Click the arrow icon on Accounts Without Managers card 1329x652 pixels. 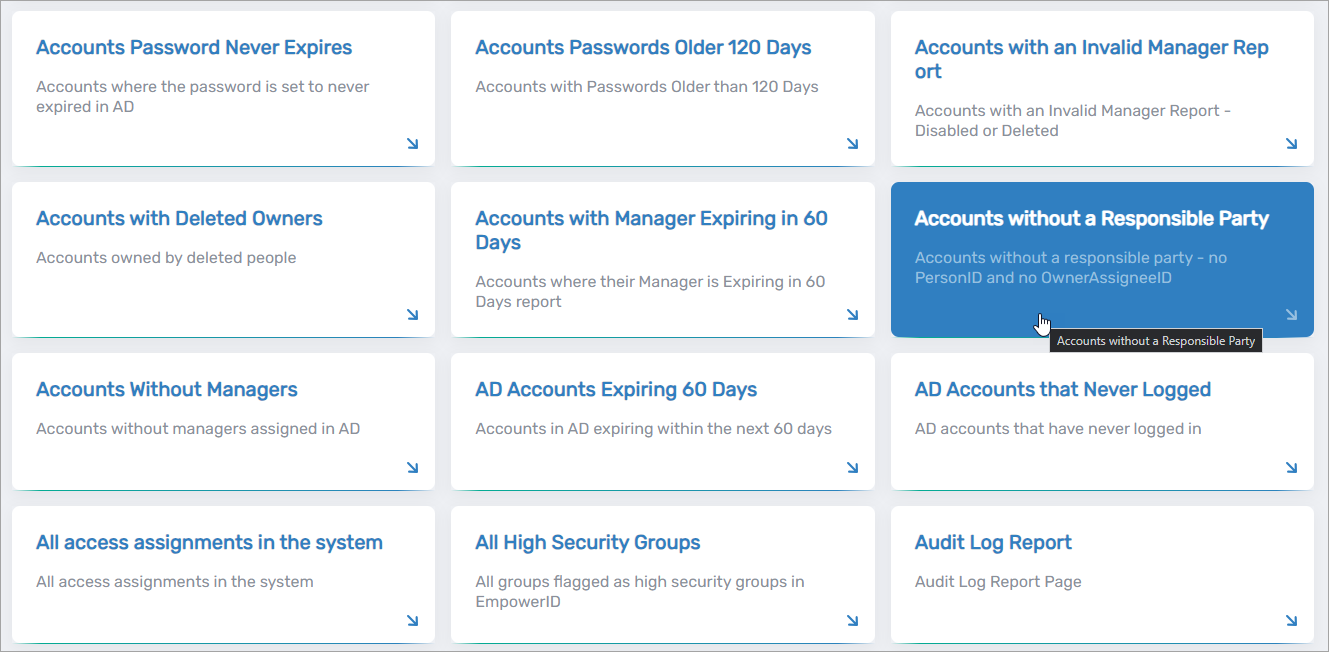point(412,467)
